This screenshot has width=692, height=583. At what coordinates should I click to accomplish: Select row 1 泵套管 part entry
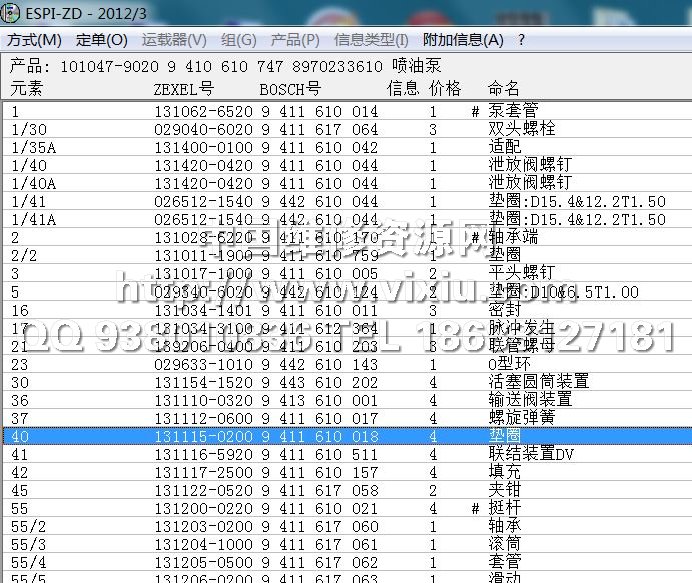click(x=513, y=112)
